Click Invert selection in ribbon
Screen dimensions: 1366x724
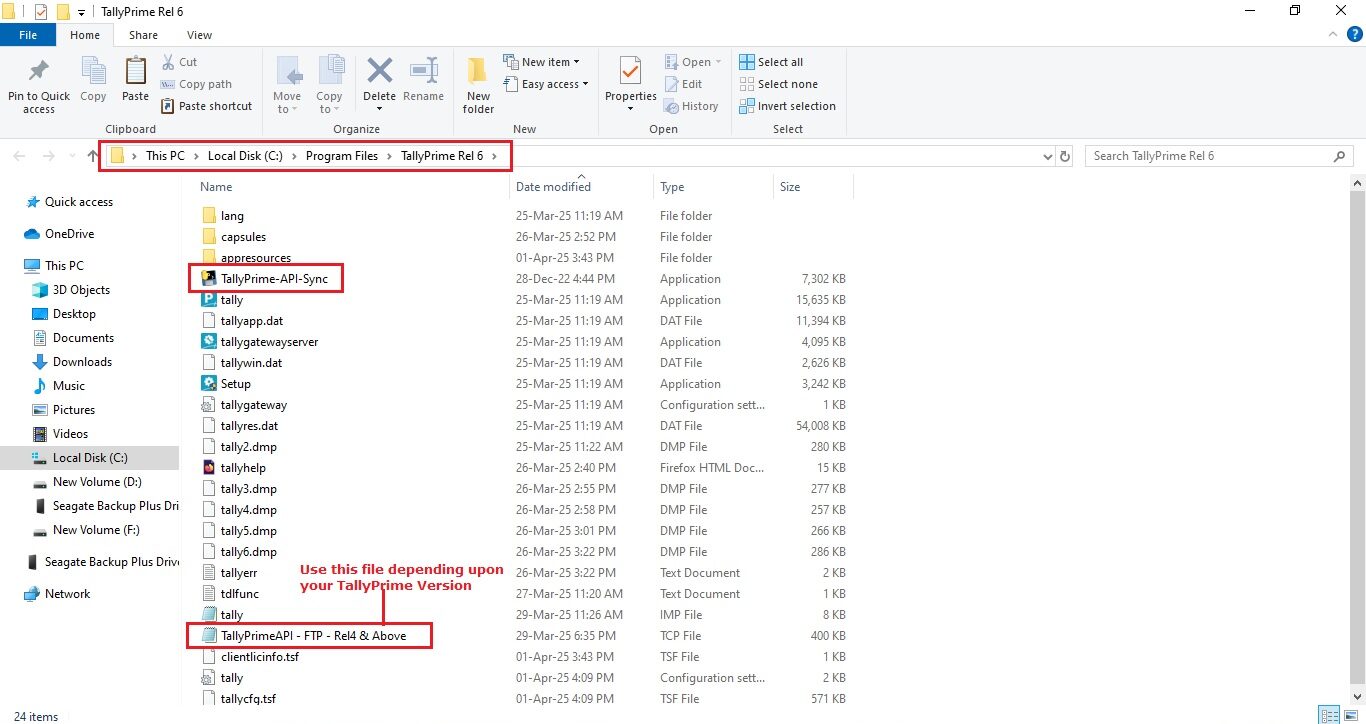click(787, 106)
